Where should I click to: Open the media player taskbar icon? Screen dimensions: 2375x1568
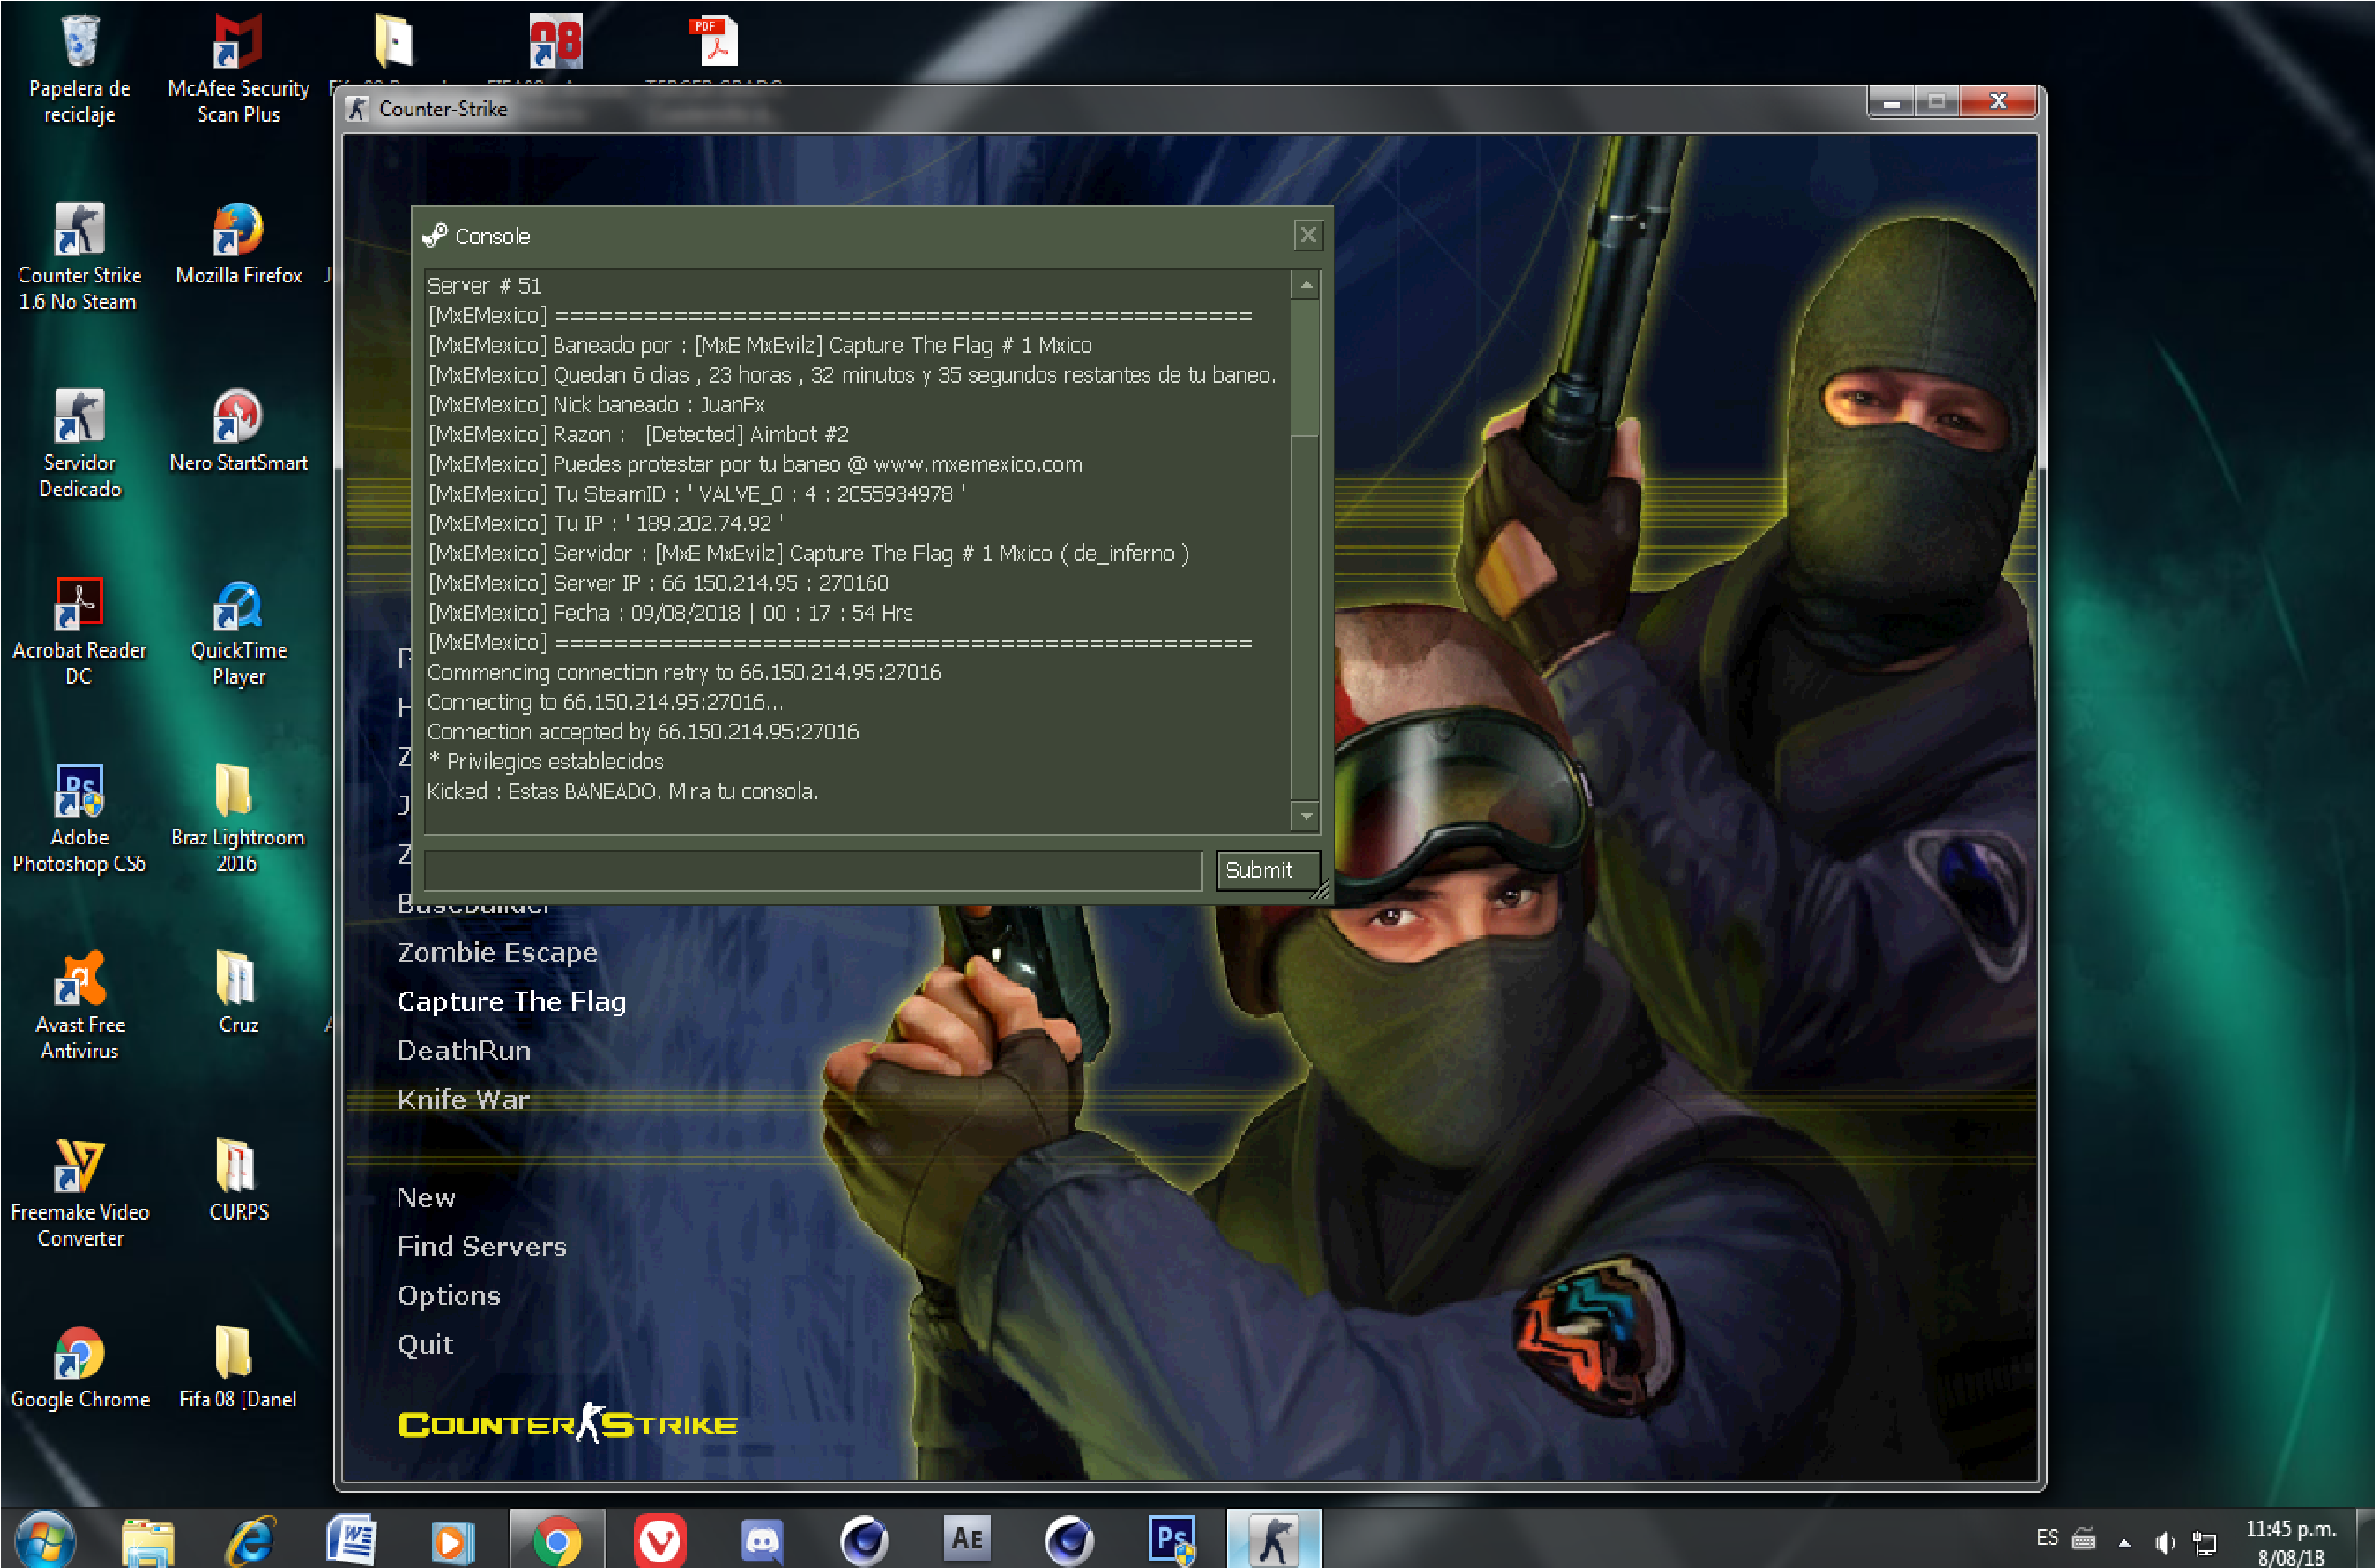click(453, 1541)
